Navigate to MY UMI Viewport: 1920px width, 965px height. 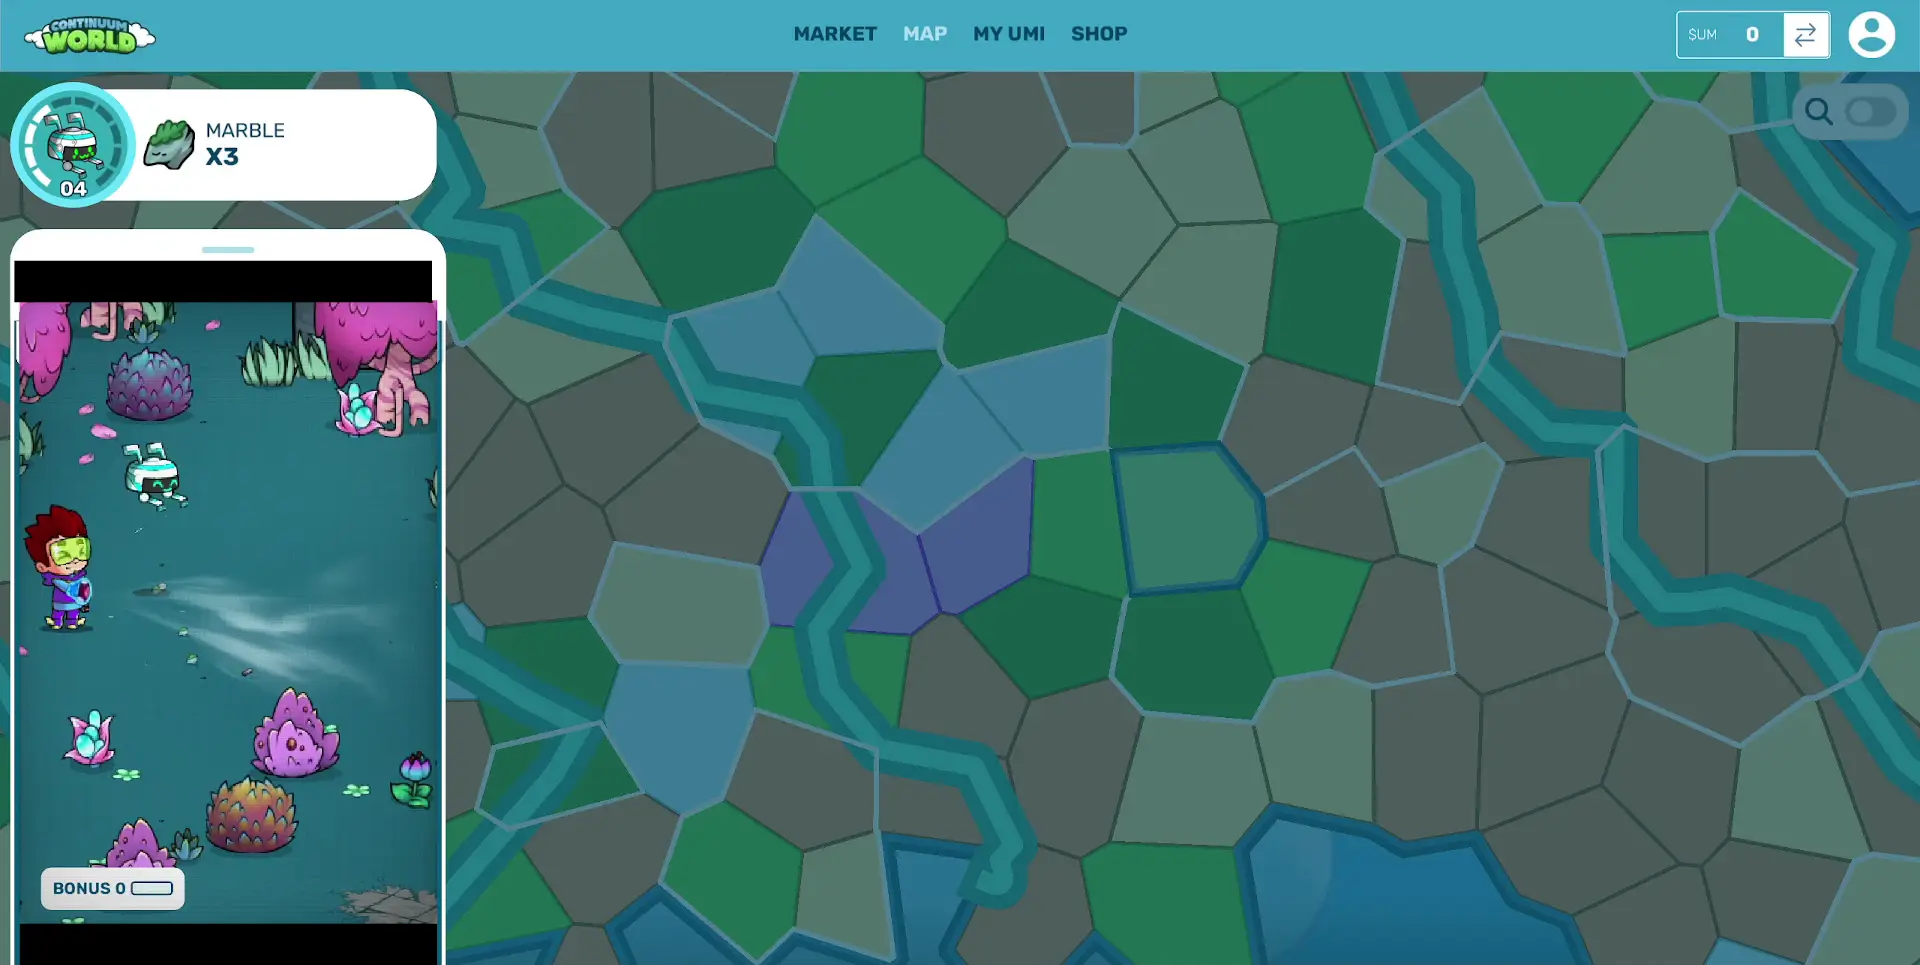point(1009,33)
